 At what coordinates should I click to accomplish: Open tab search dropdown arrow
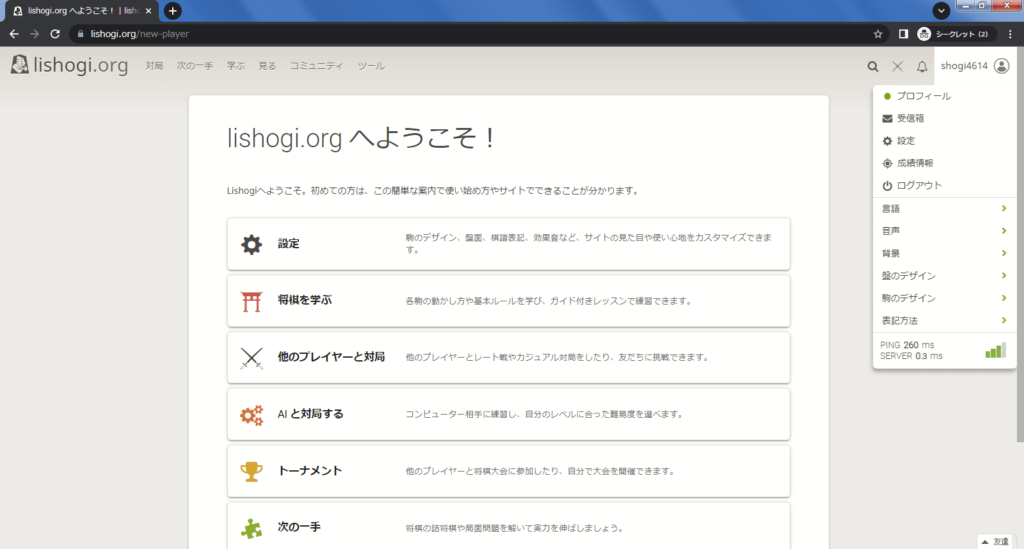pos(941,10)
